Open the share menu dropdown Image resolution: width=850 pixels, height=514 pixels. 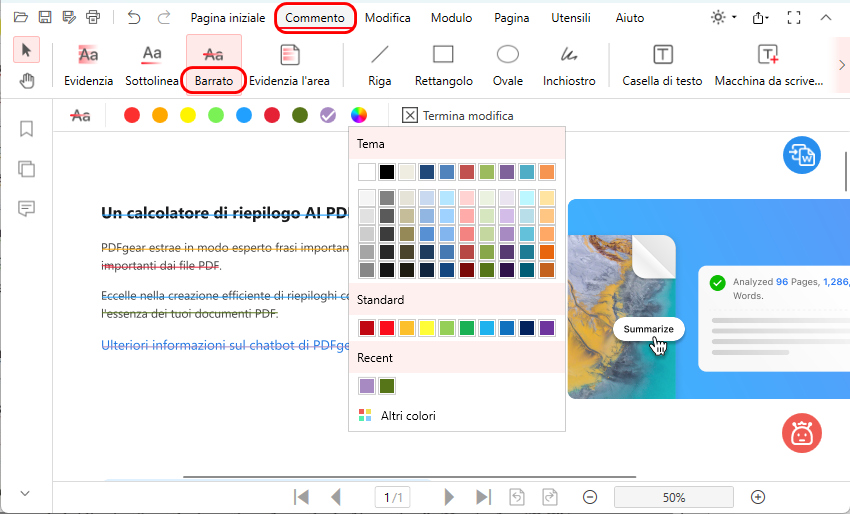coord(761,18)
